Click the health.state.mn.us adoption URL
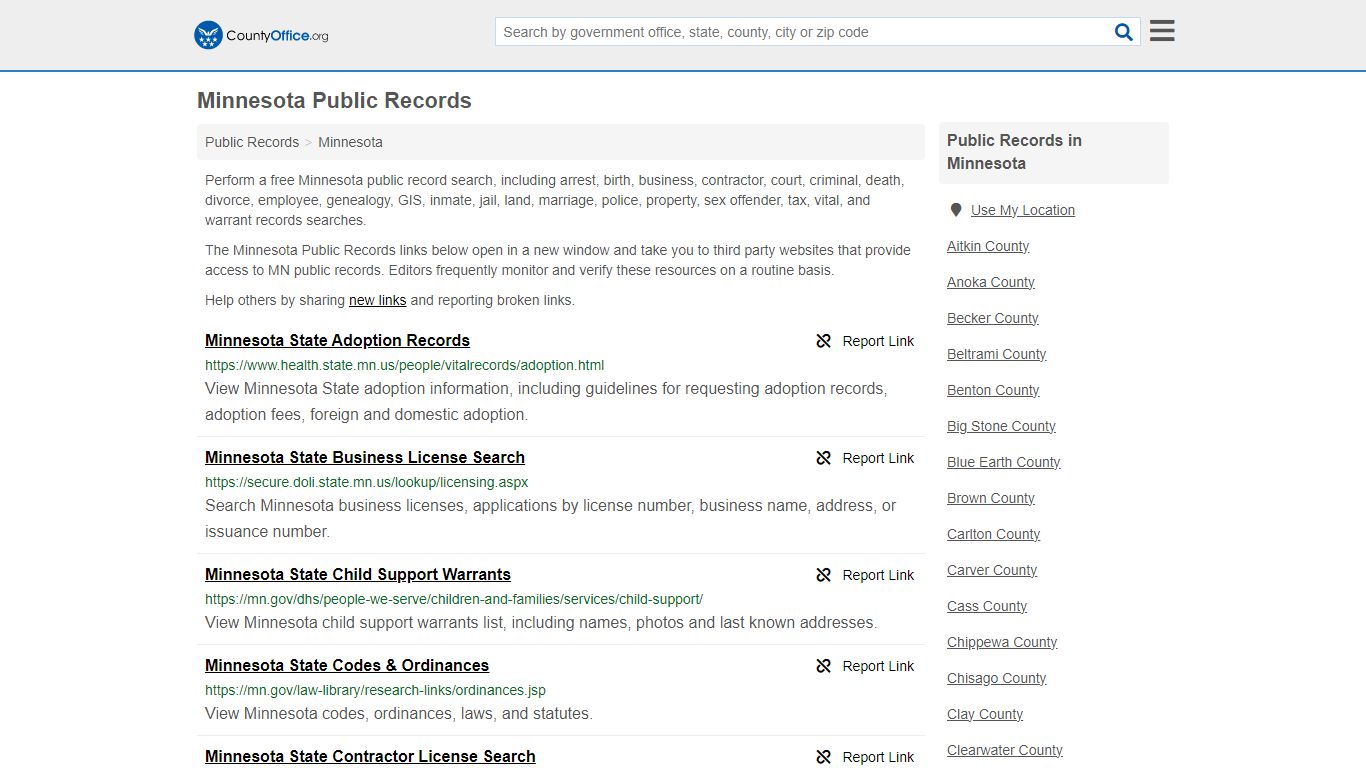Screen dimensions: 1366x768 click(404, 365)
